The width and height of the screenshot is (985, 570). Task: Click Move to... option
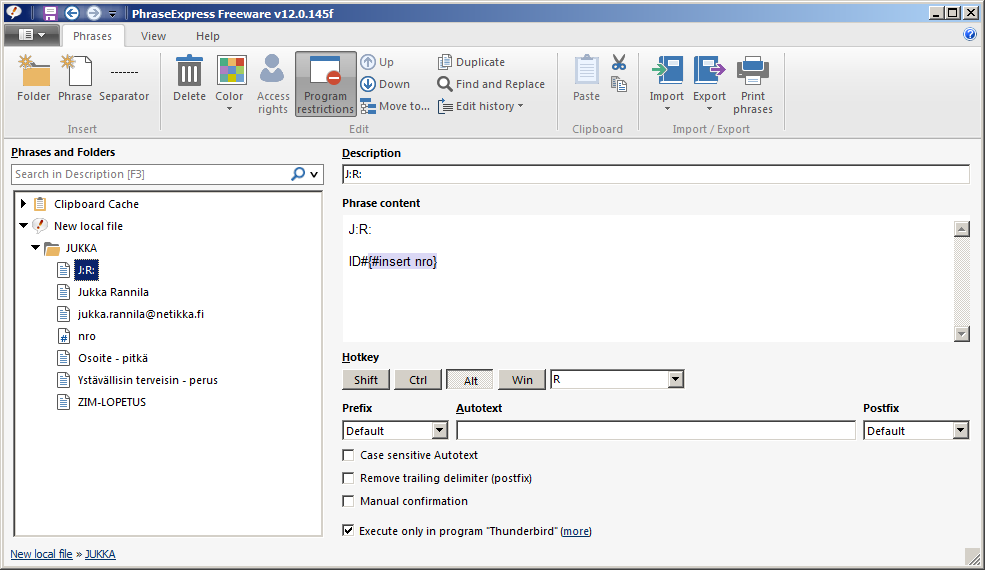(395, 106)
